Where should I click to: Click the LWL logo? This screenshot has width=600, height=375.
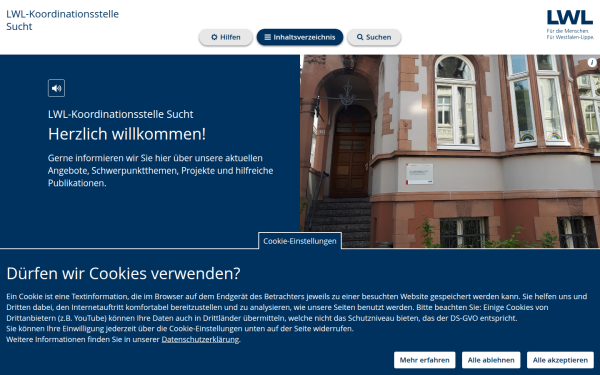(x=570, y=24)
